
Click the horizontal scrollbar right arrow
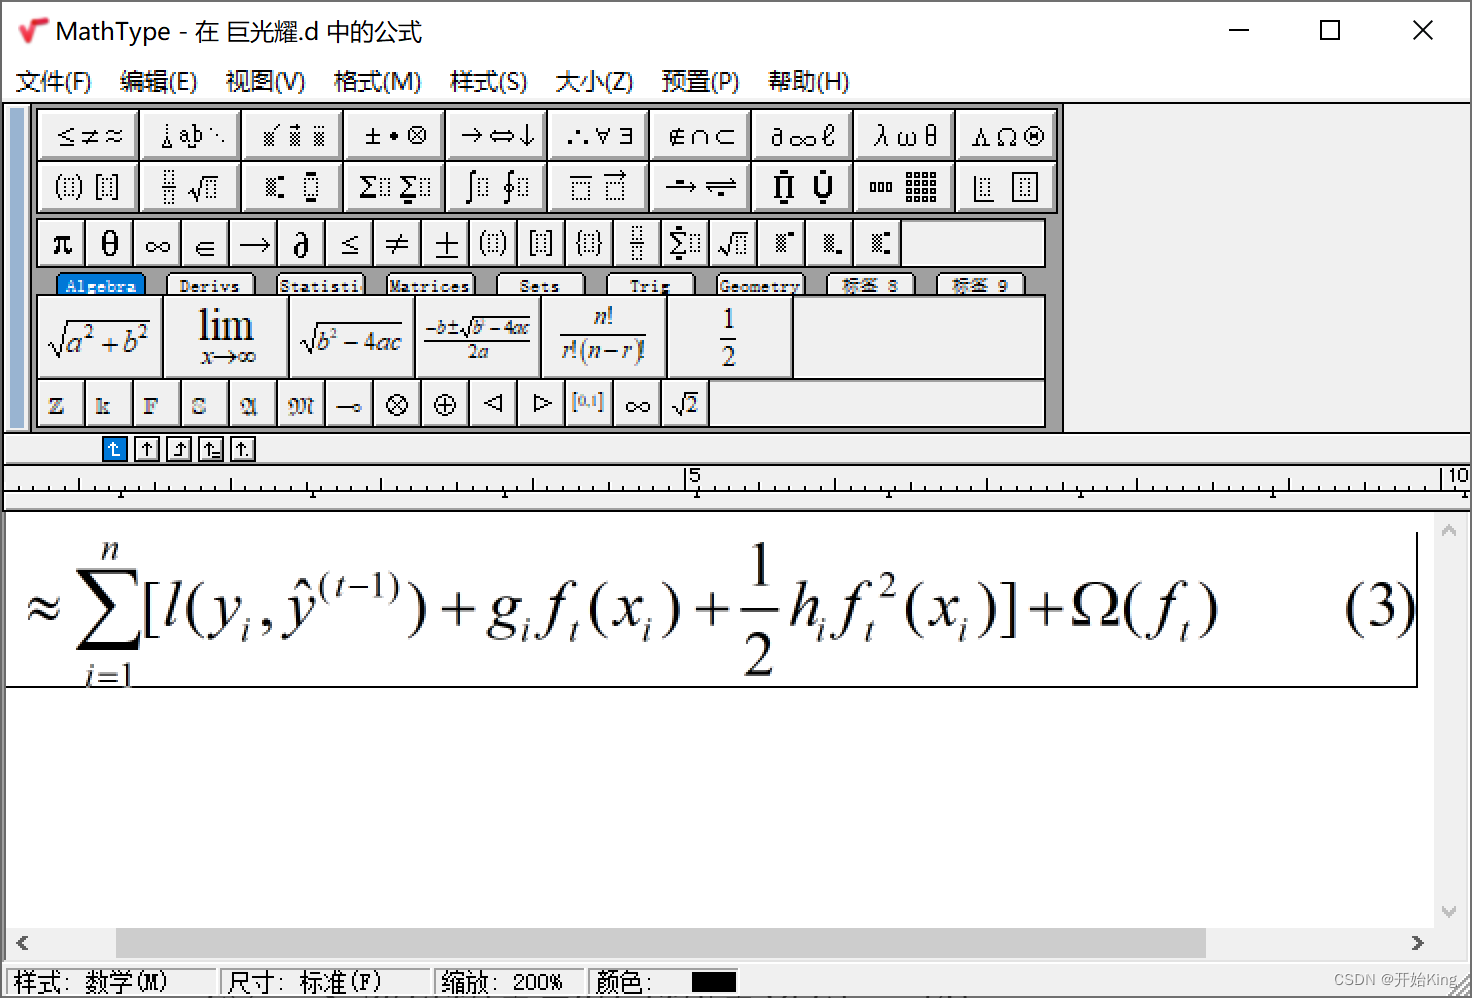click(1417, 943)
